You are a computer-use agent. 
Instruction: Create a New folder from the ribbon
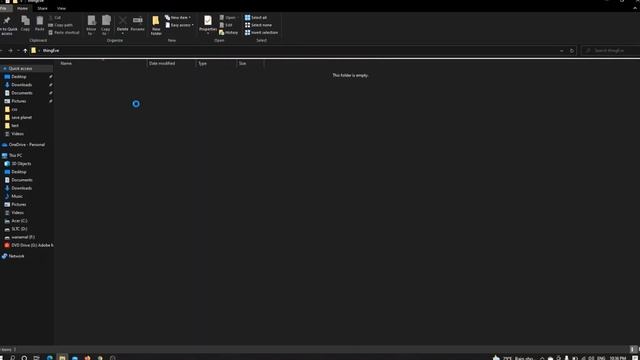coord(156,25)
